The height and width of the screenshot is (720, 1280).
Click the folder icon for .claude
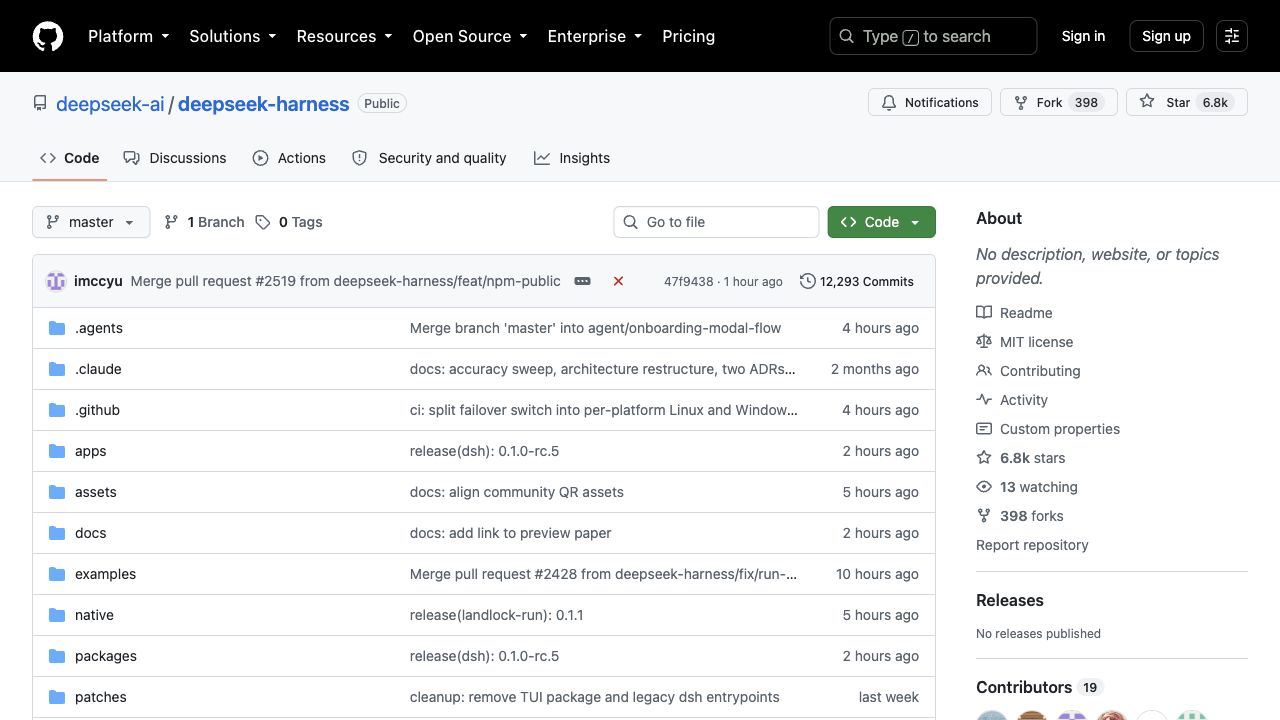[x=57, y=369]
